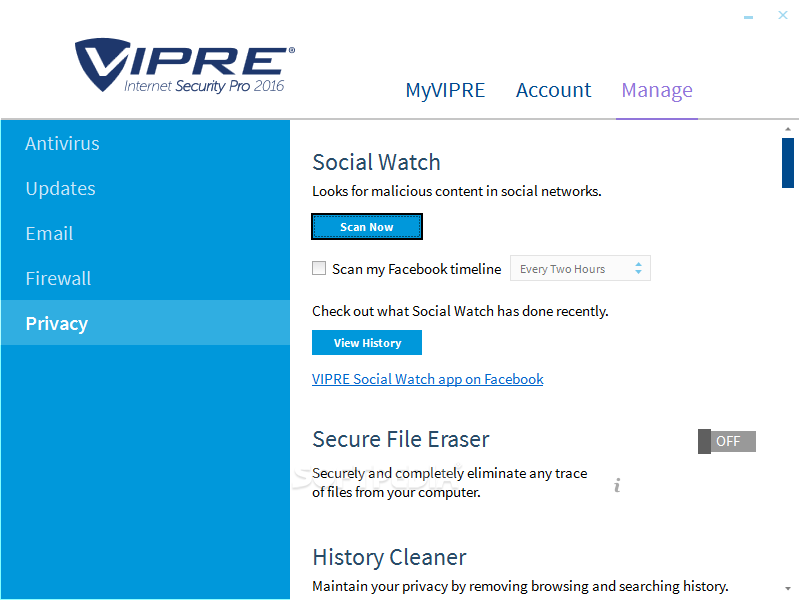This screenshot has width=800, height=600.
Task: Open the Antivirus section in sidebar
Action: (145, 143)
